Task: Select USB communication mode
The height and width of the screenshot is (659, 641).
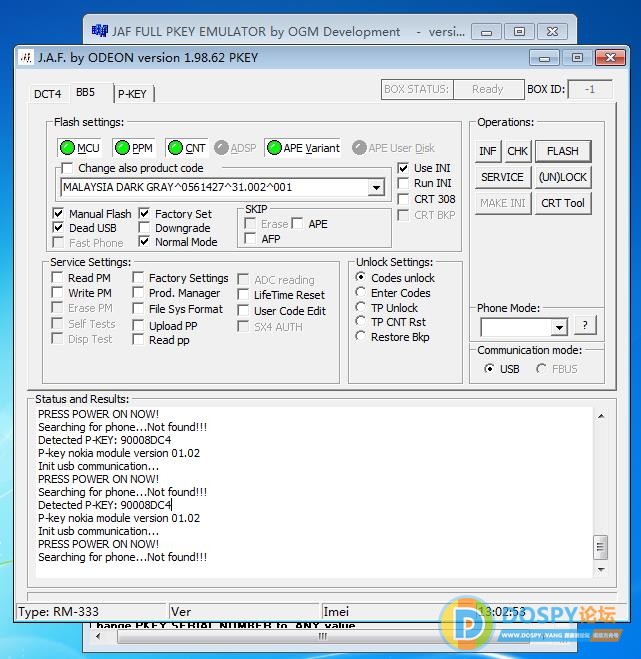Action: pos(489,369)
